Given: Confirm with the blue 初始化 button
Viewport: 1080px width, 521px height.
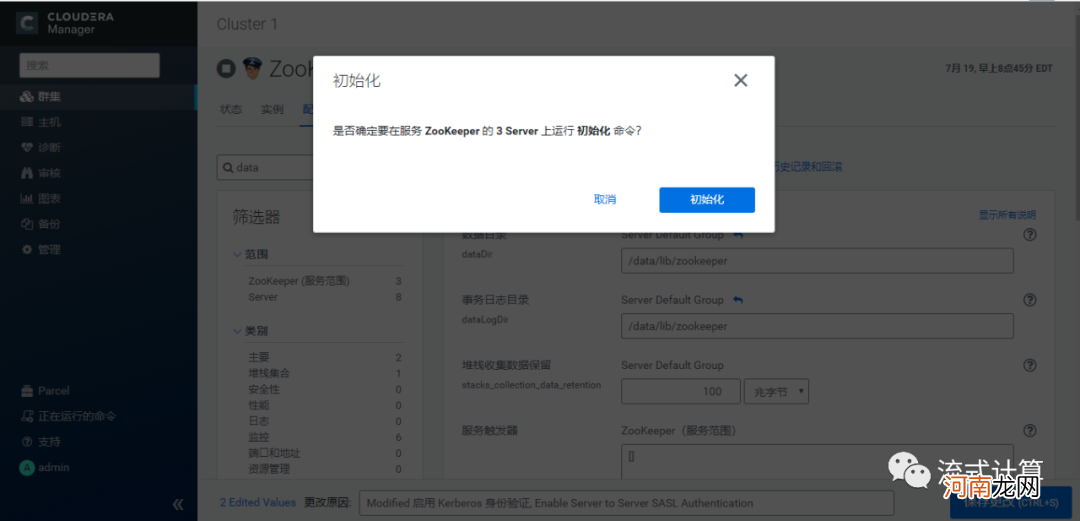Looking at the screenshot, I should coord(707,200).
